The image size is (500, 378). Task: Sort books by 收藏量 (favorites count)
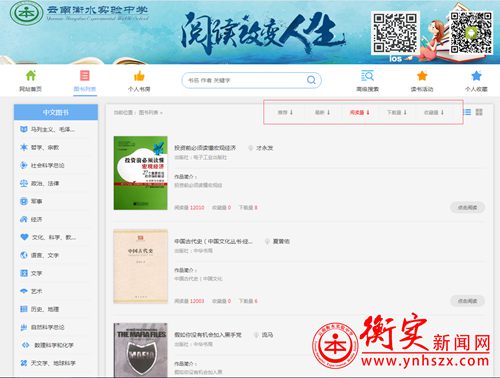tap(433, 112)
